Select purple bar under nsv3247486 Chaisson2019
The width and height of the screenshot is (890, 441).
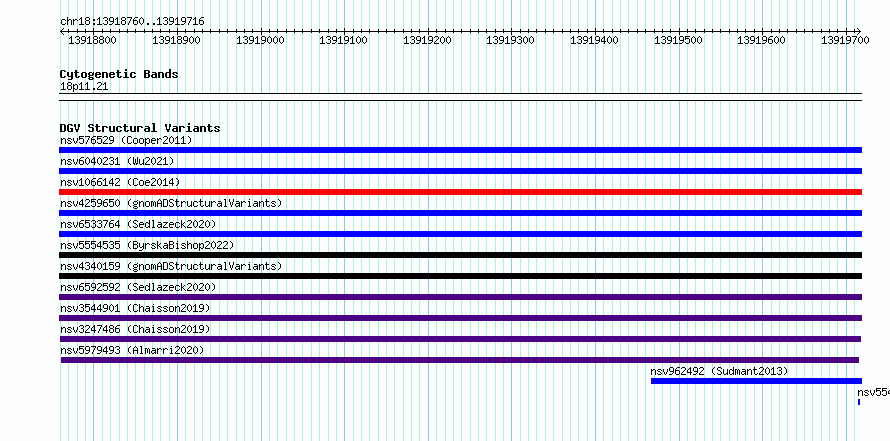tap(460, 339)
